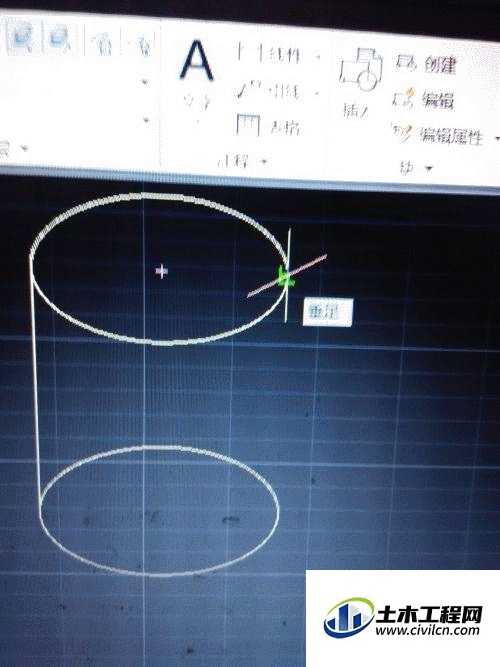This screenshot has width=500, height=667.
Task: Expand the layer panel title at ribbon left
Action: click(x=14, y=148)
